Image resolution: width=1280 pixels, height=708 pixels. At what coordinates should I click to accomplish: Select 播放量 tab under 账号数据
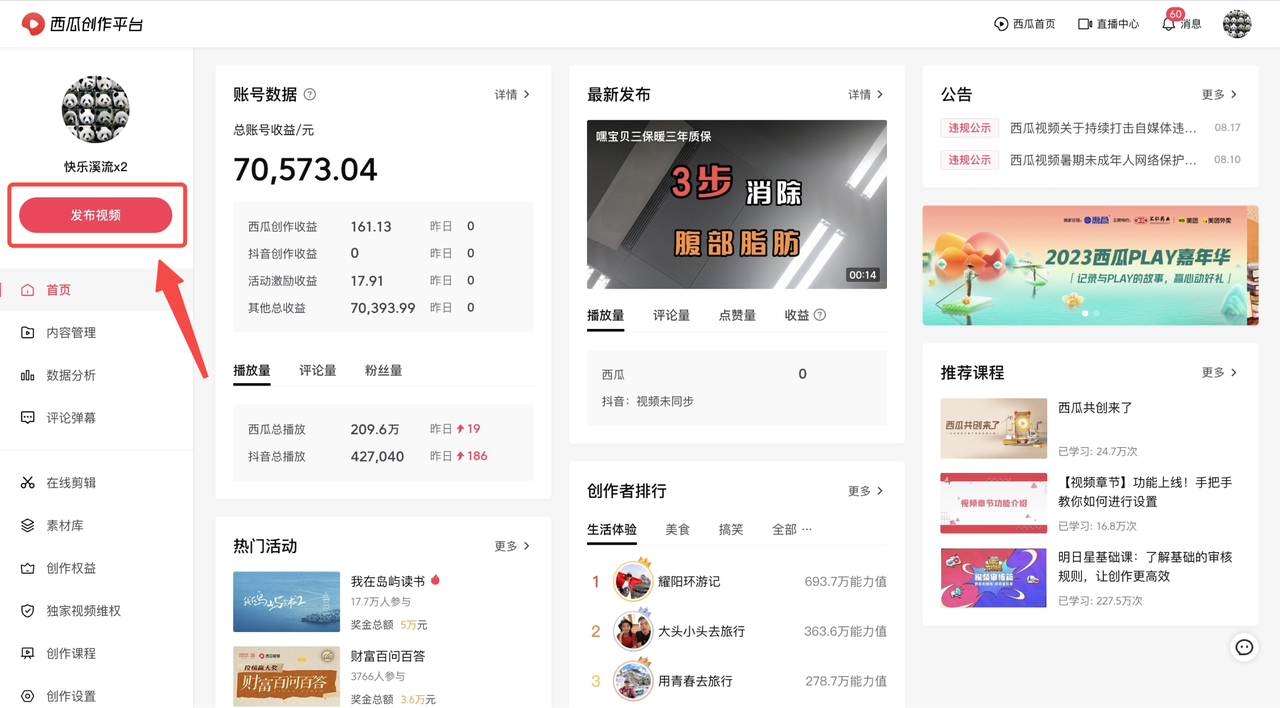click(252, 370)
